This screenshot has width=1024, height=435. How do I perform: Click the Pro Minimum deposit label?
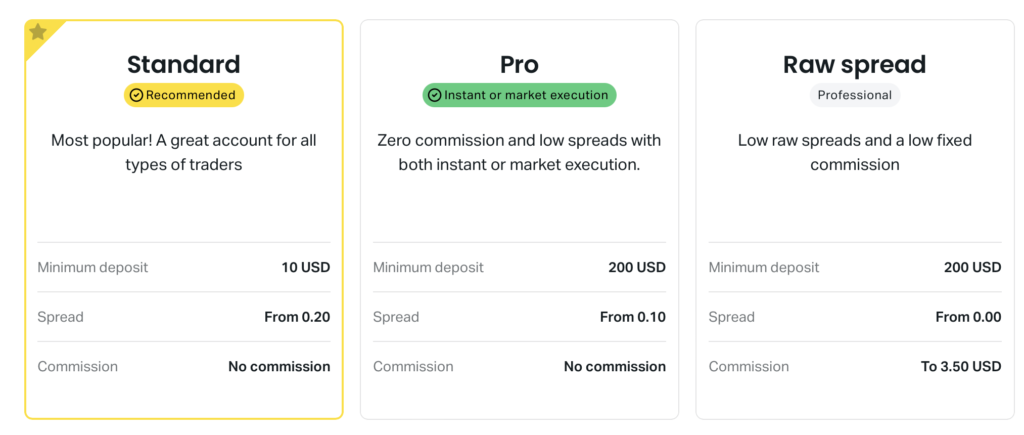click(428, 267)
